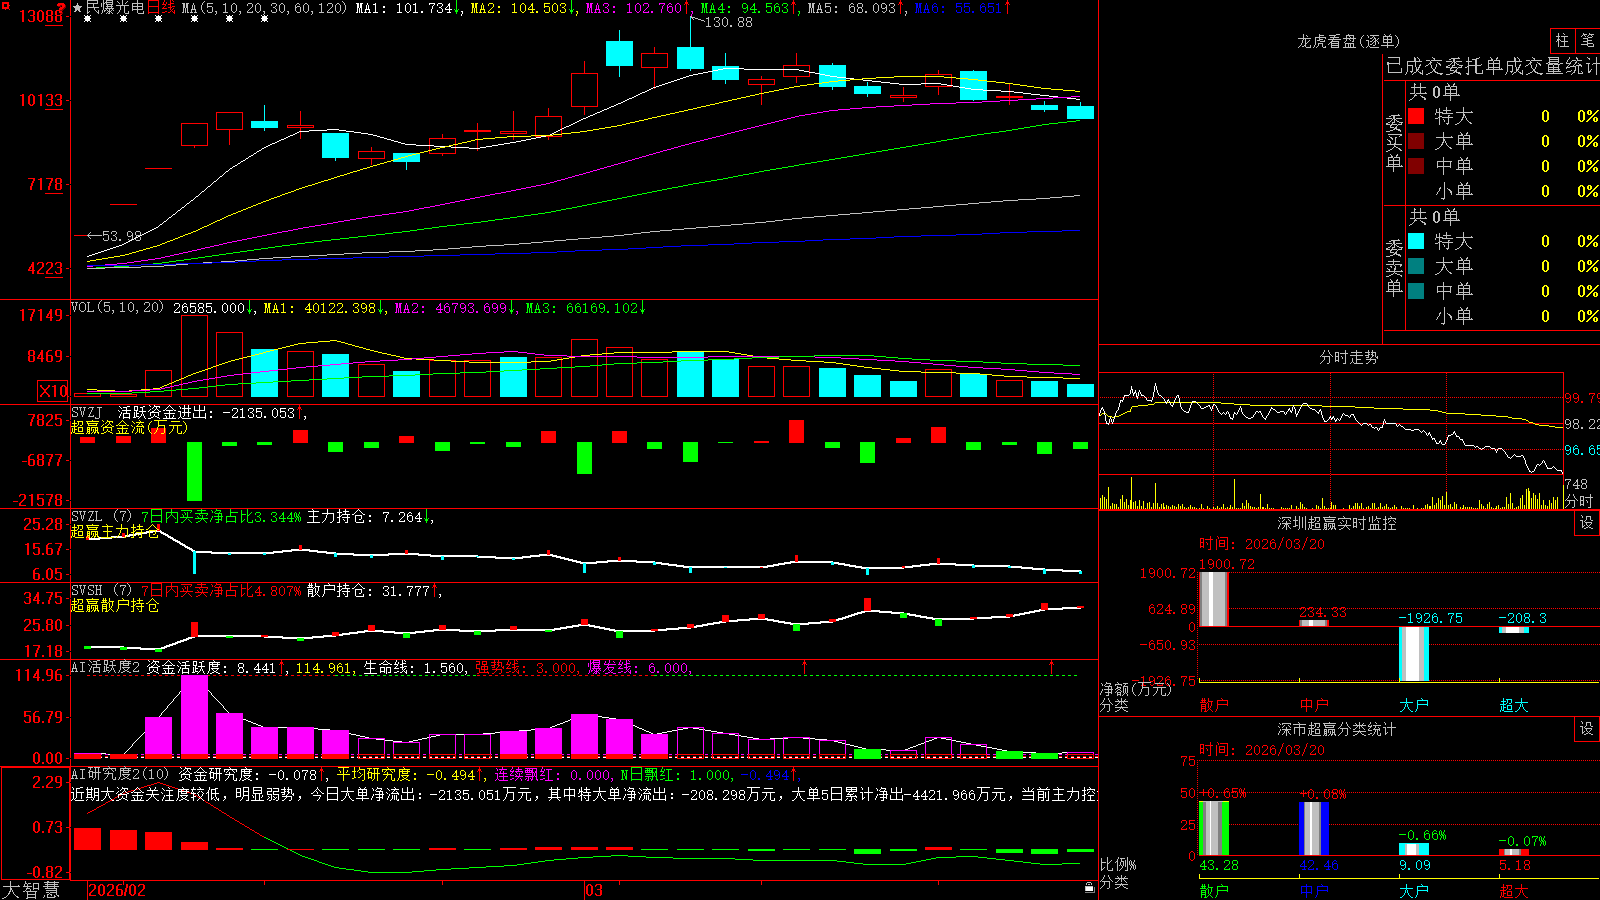Click the last red up-arrow in the AI活跃度 panel

[x=1051, y=666]
